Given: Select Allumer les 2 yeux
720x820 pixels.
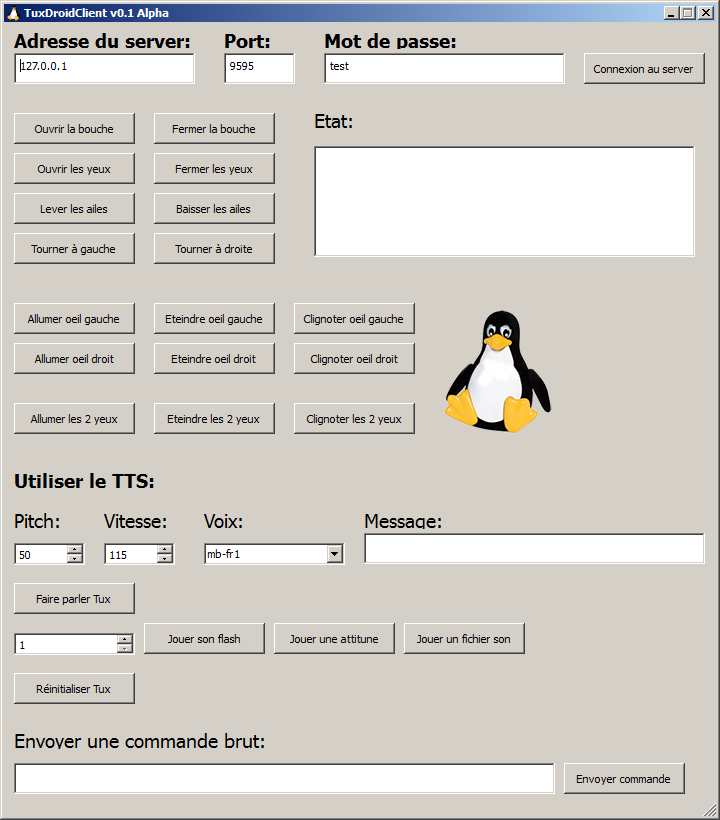Looking at the screenshot, I should 74,419.
